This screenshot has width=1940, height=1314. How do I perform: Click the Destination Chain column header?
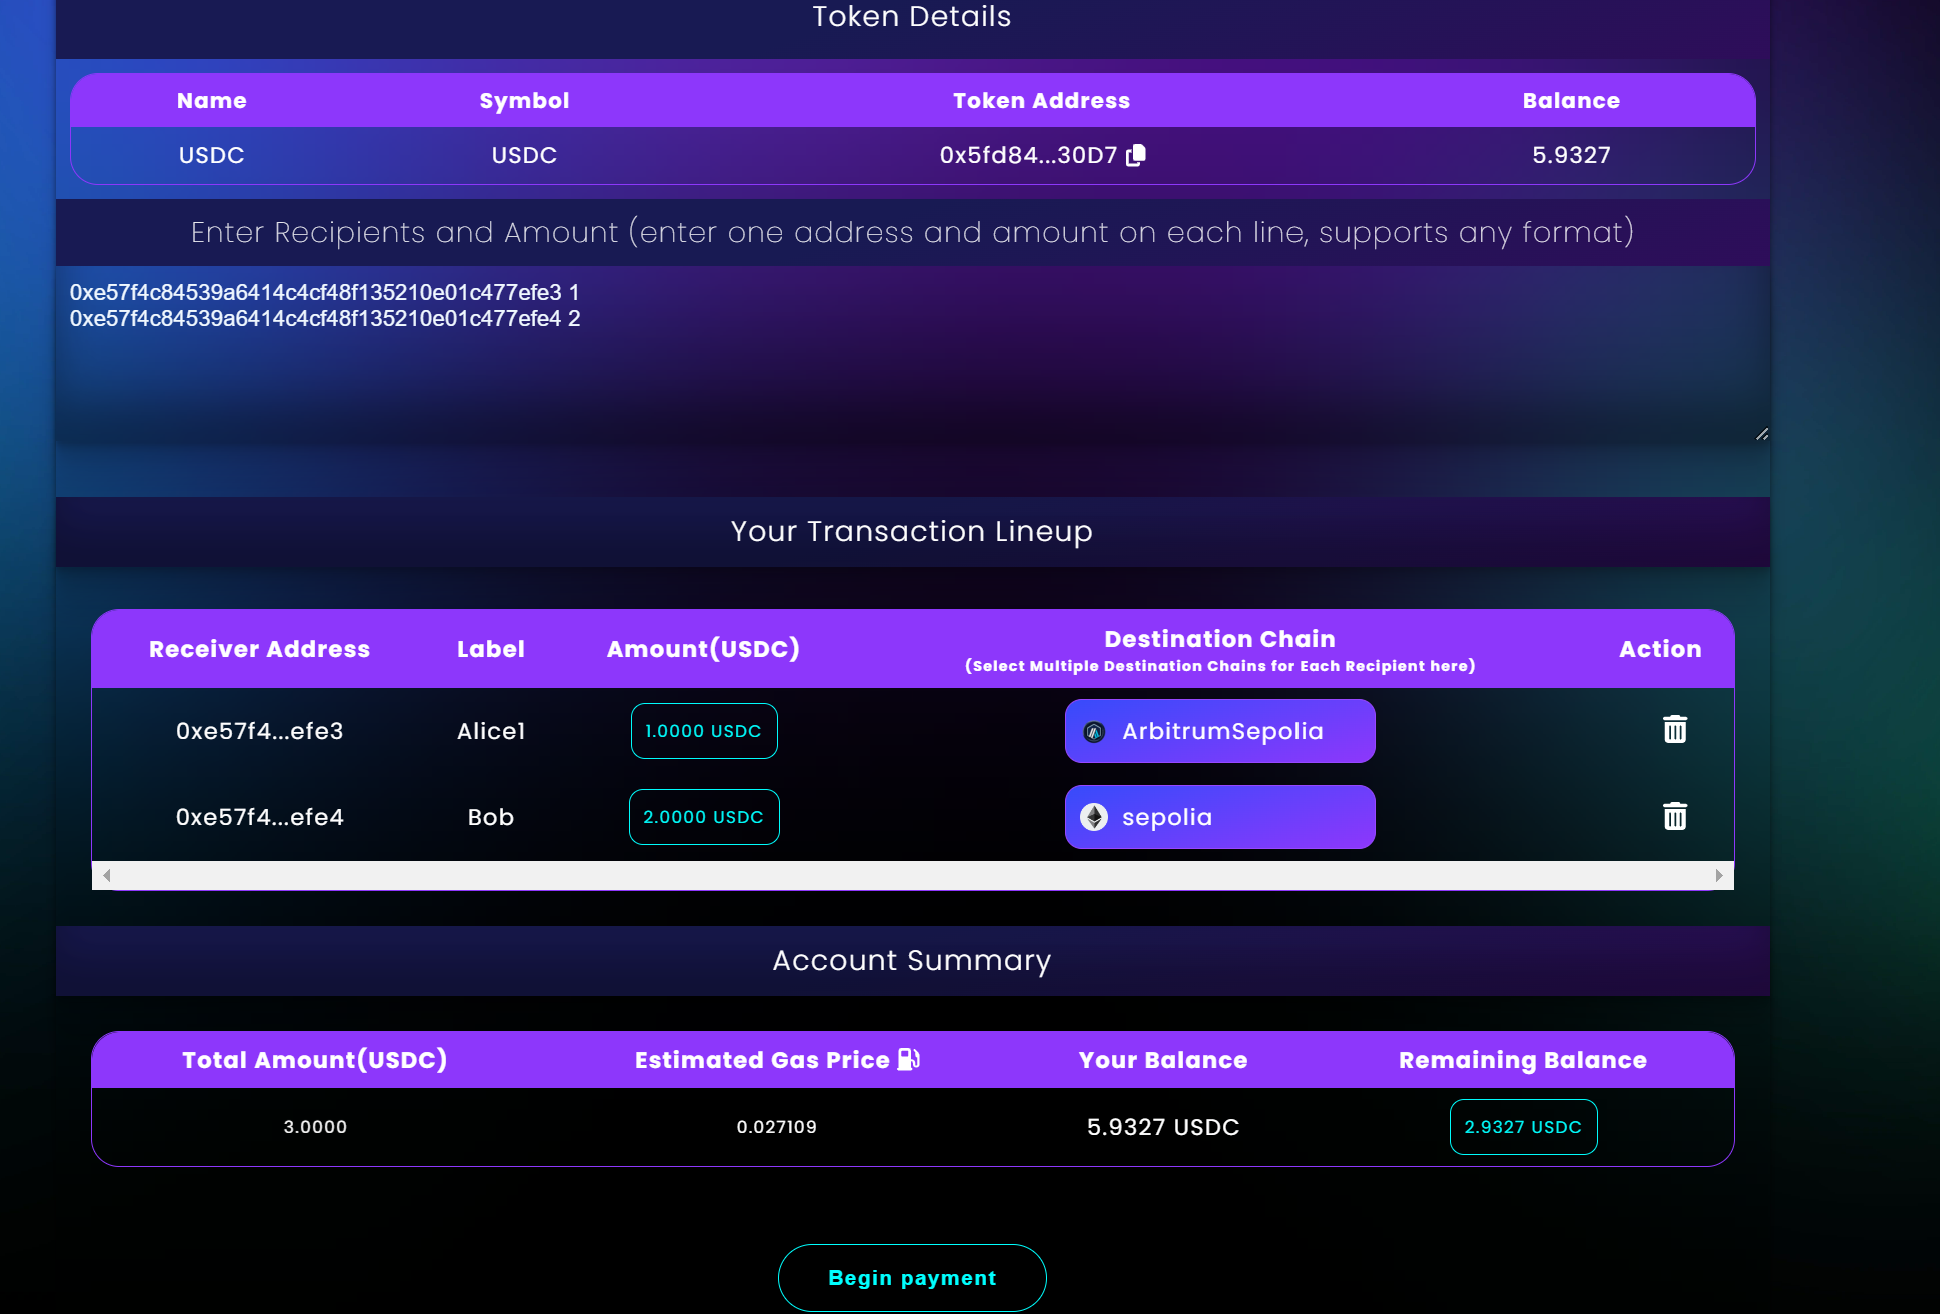tap(1219, 640)
